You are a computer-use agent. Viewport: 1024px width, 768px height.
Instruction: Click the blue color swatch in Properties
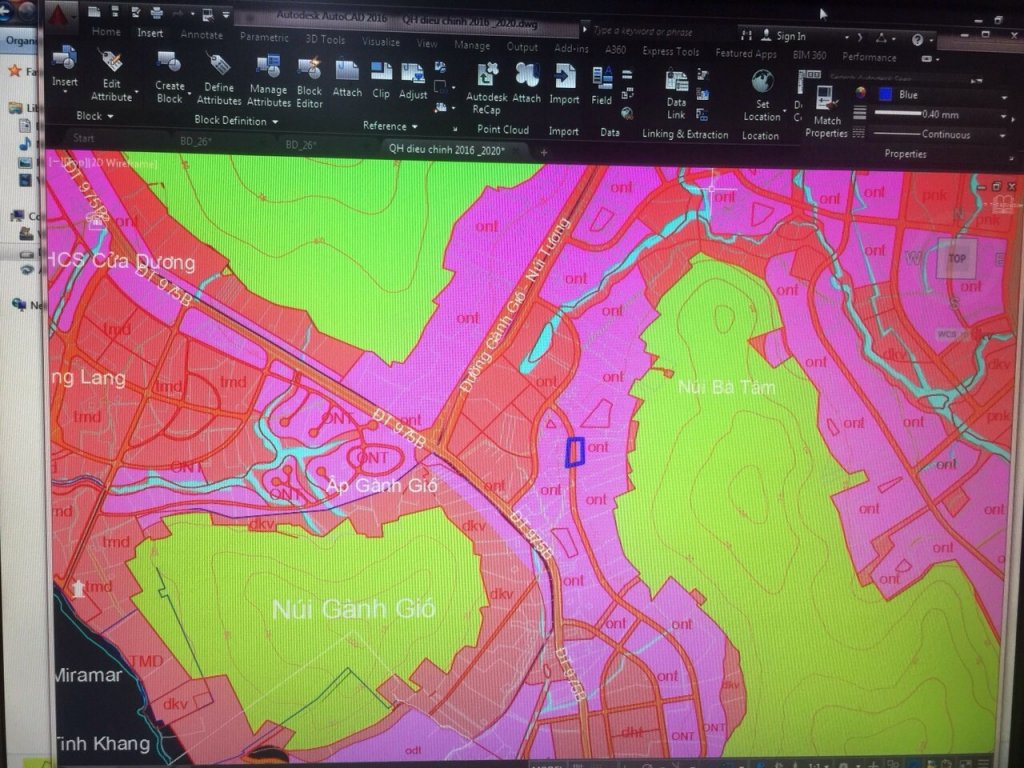(885, 95)
